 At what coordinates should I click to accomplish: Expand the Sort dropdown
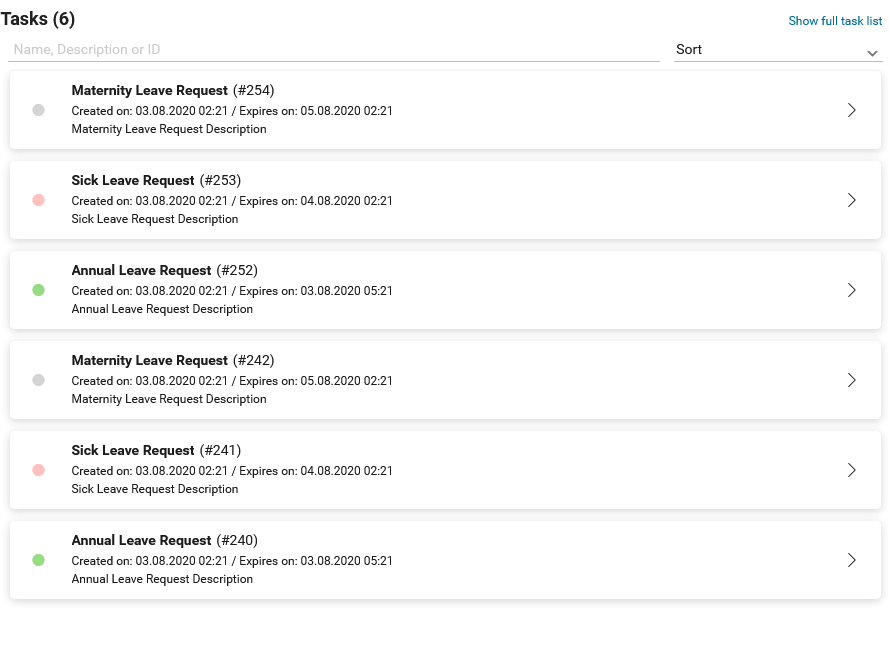coord(778,50)
